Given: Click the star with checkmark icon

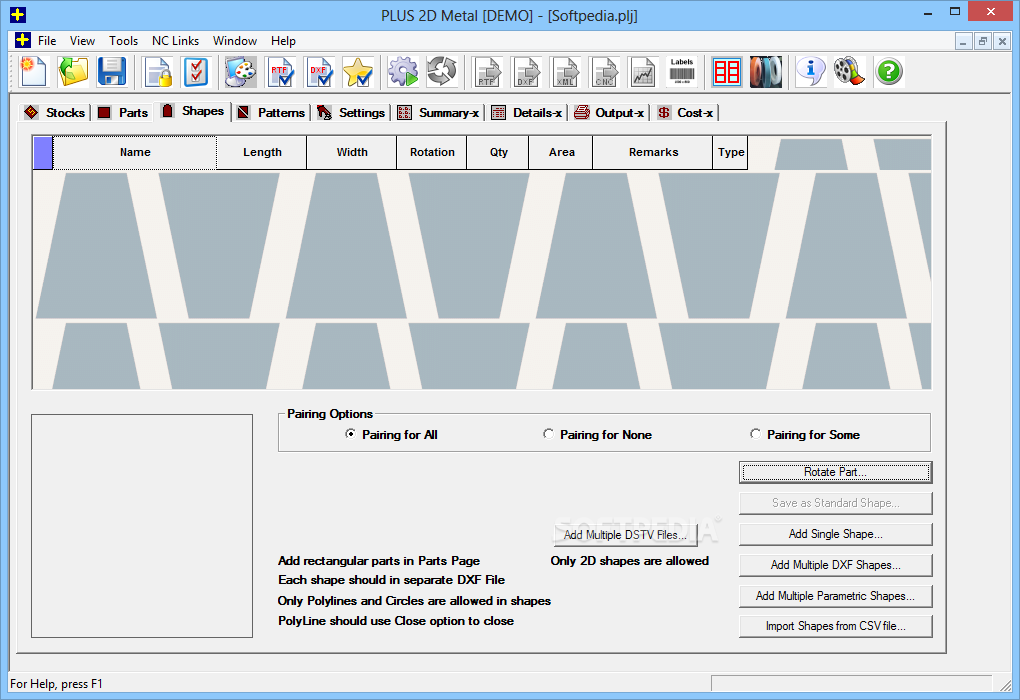Looking at the screenshot, I should pyautogui.click(x=358, y=72).
